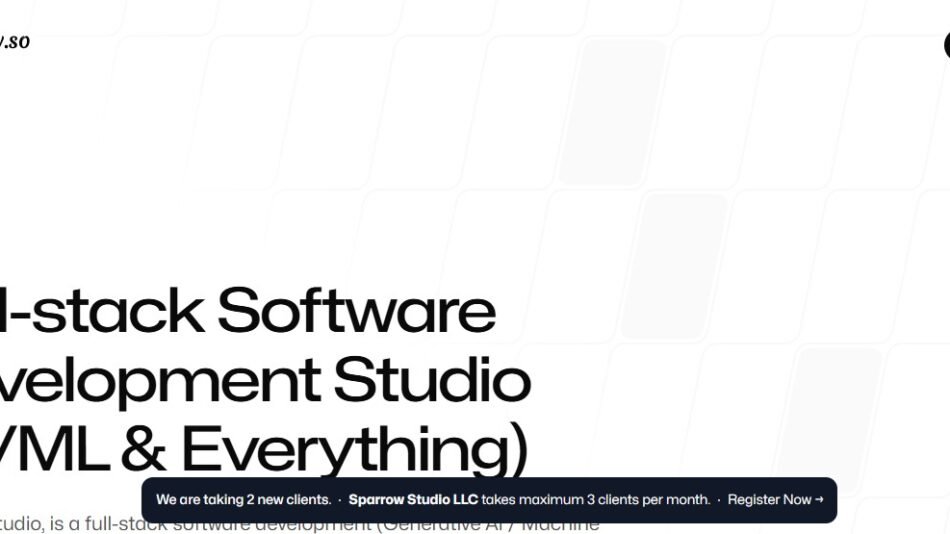Click the first dot separator in the banner
The width and height of the screenshot is (950, 534).
pos(340,500)
